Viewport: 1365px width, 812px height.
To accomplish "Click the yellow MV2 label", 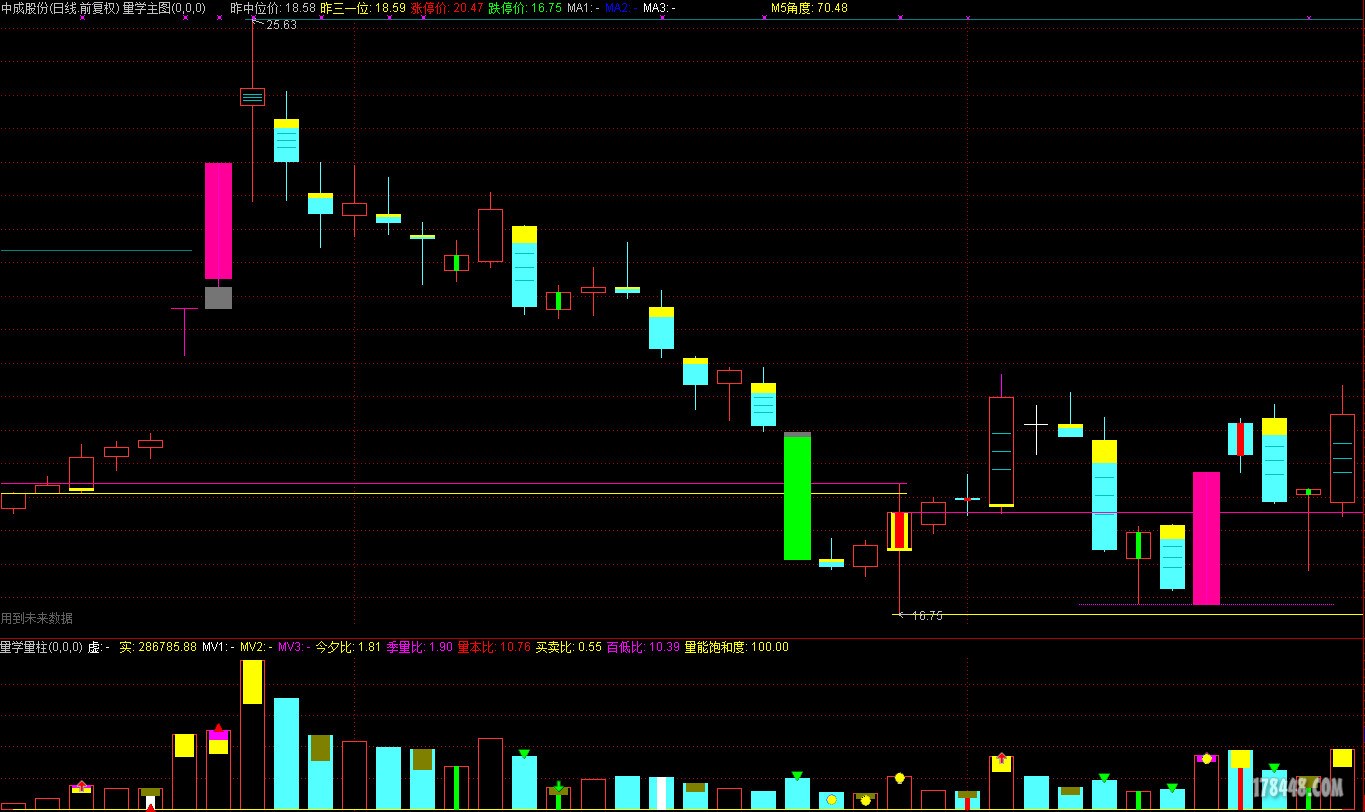I will click(256, 648).
